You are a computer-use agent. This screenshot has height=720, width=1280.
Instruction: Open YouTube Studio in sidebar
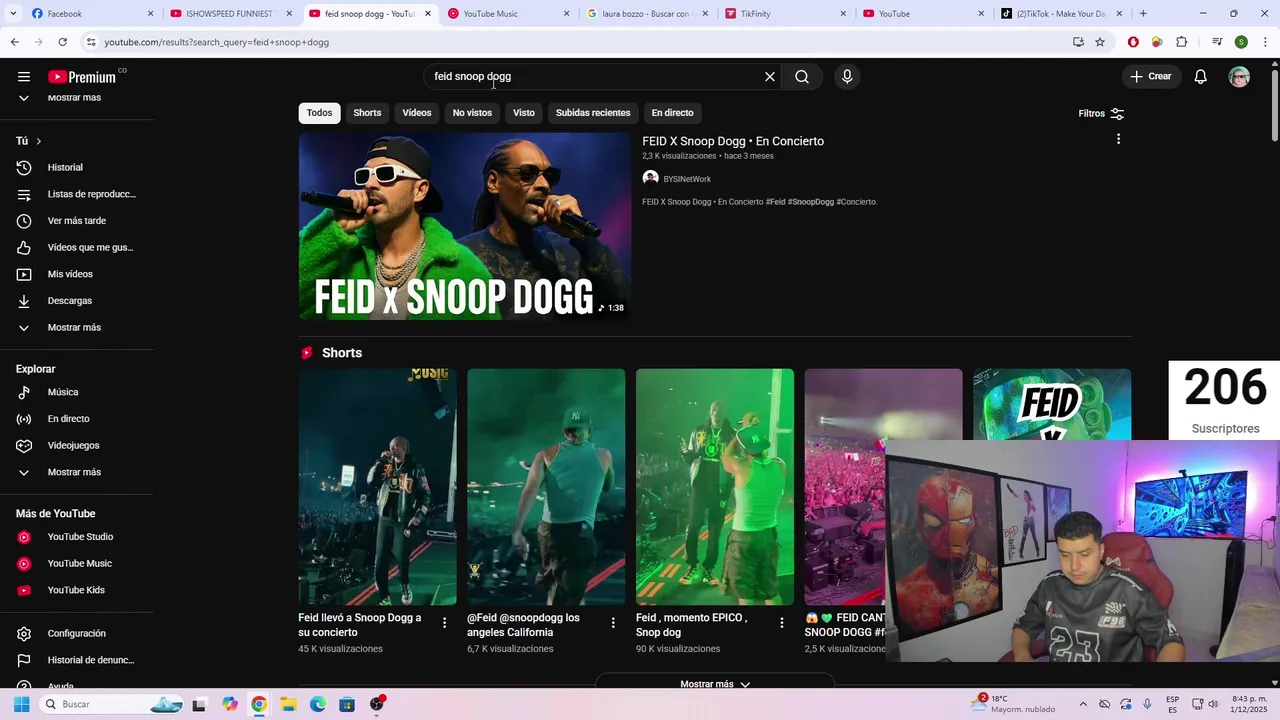pyautogui.click(x=76, y=537)
